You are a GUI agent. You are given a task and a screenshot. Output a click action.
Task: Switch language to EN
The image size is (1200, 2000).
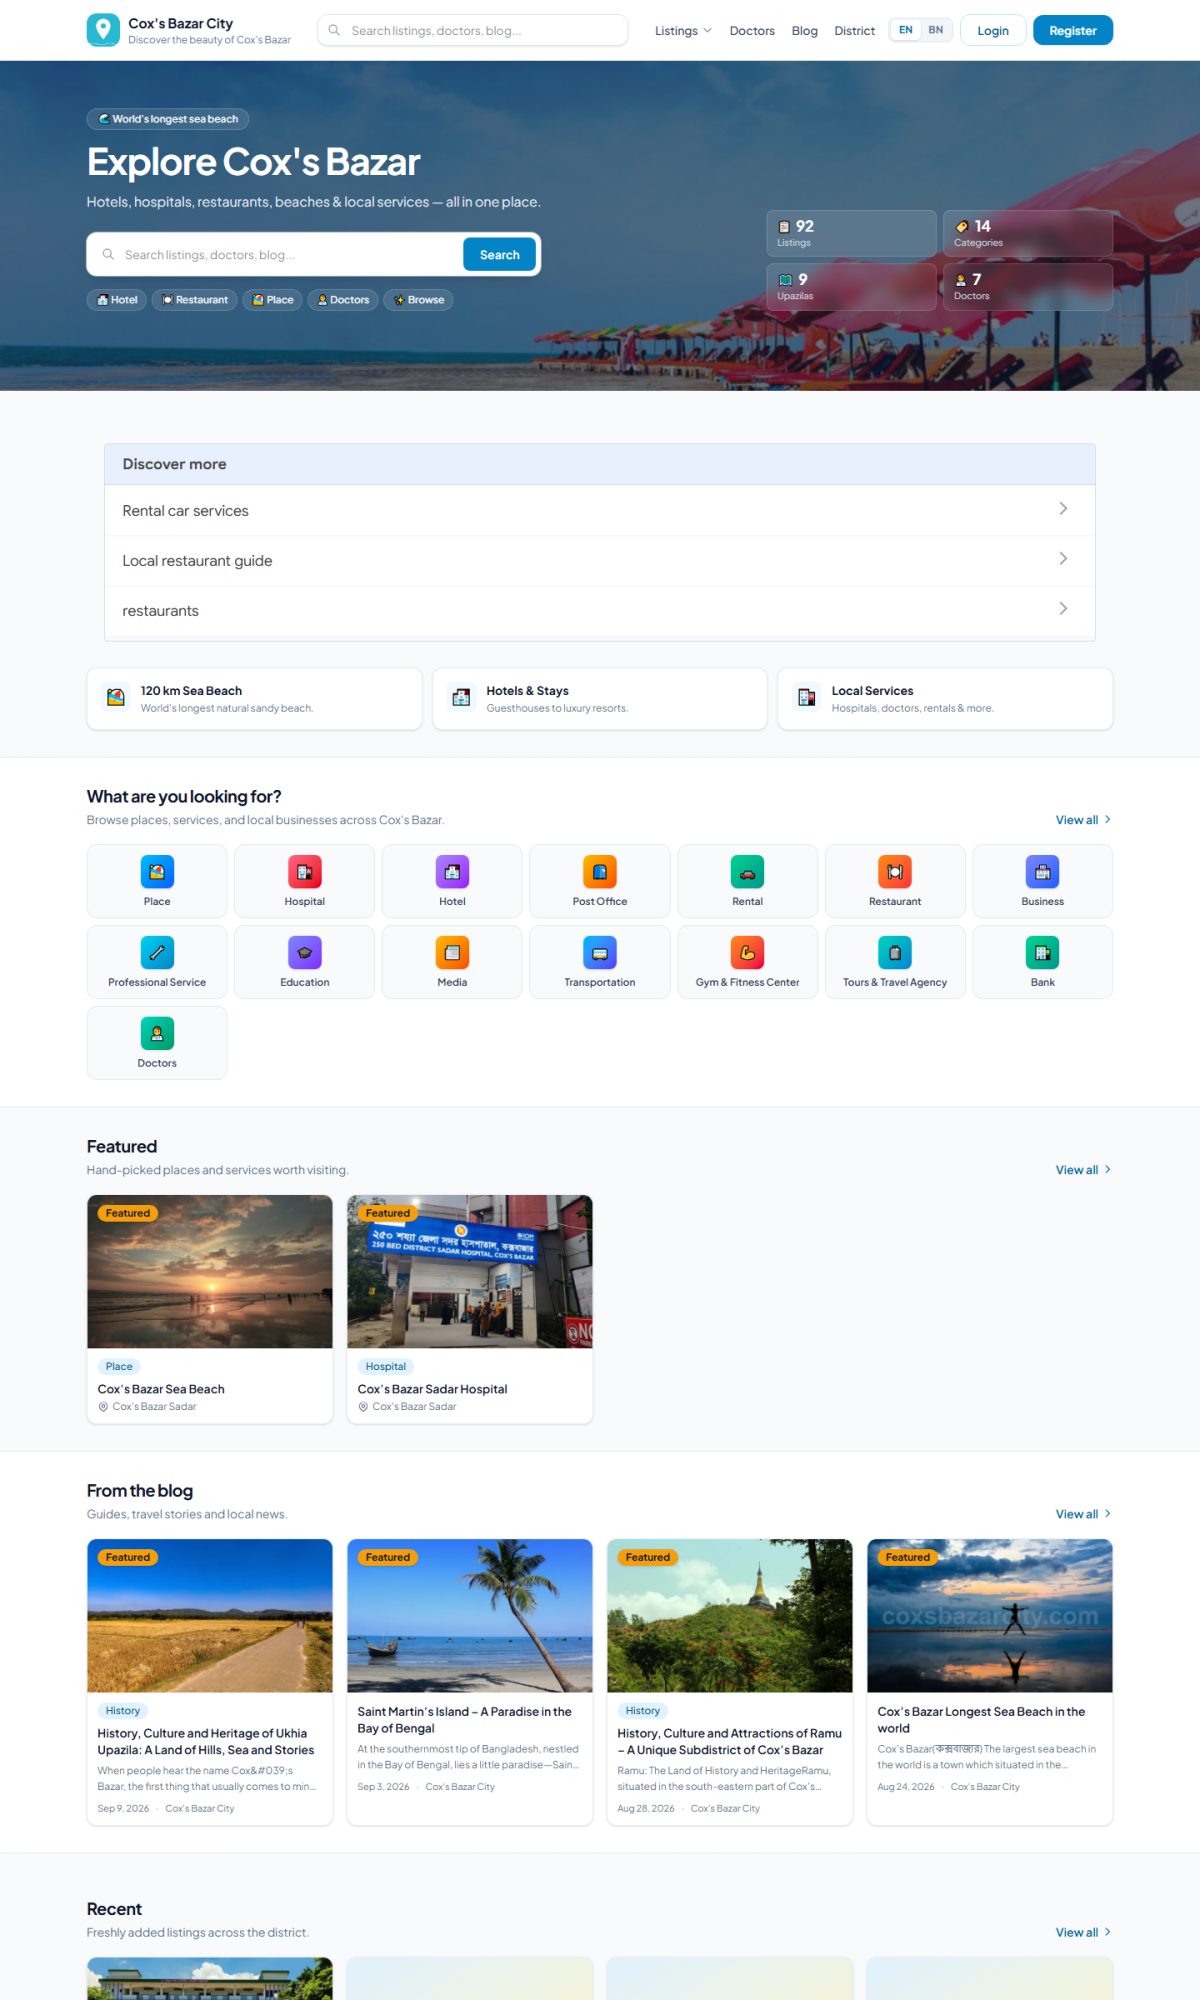pos(905,30)
